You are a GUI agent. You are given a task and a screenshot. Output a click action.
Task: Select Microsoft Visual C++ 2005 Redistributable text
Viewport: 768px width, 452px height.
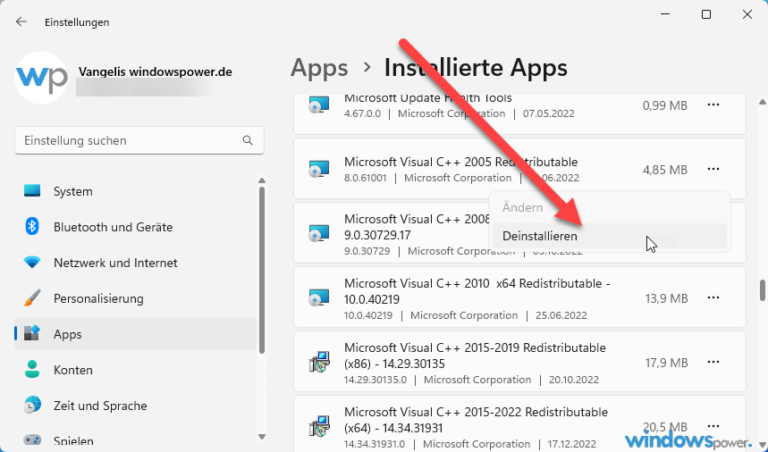coord(461,162)
